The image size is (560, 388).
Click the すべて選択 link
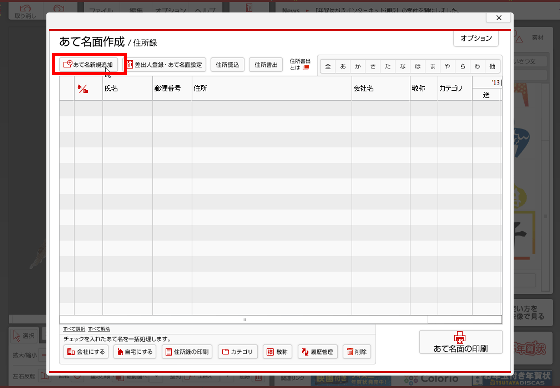[x=74, y=329]
